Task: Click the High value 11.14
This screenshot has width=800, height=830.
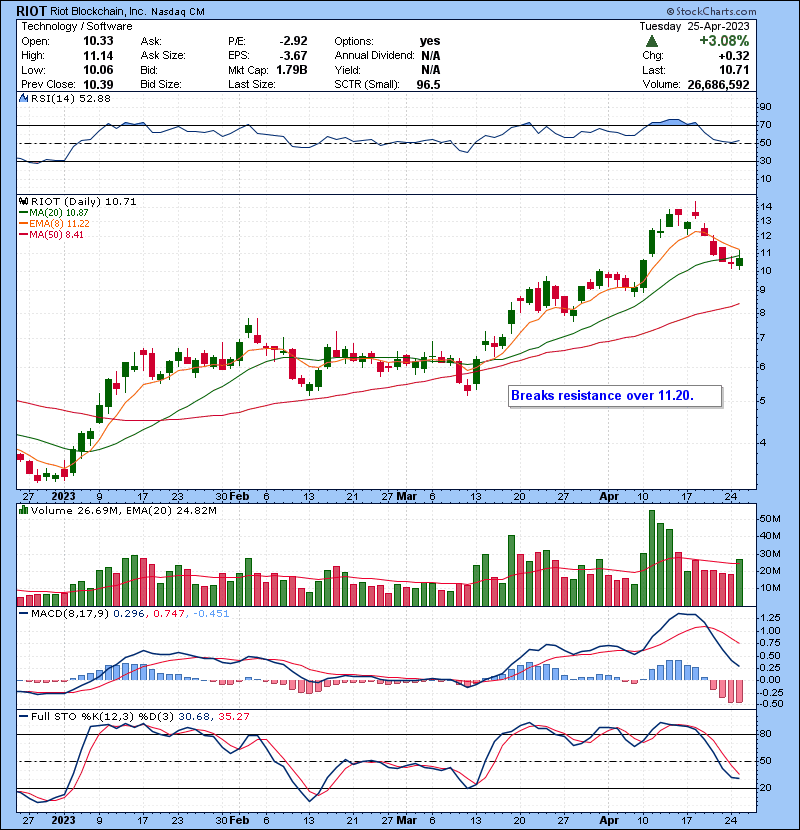Action: click(98, 56)
